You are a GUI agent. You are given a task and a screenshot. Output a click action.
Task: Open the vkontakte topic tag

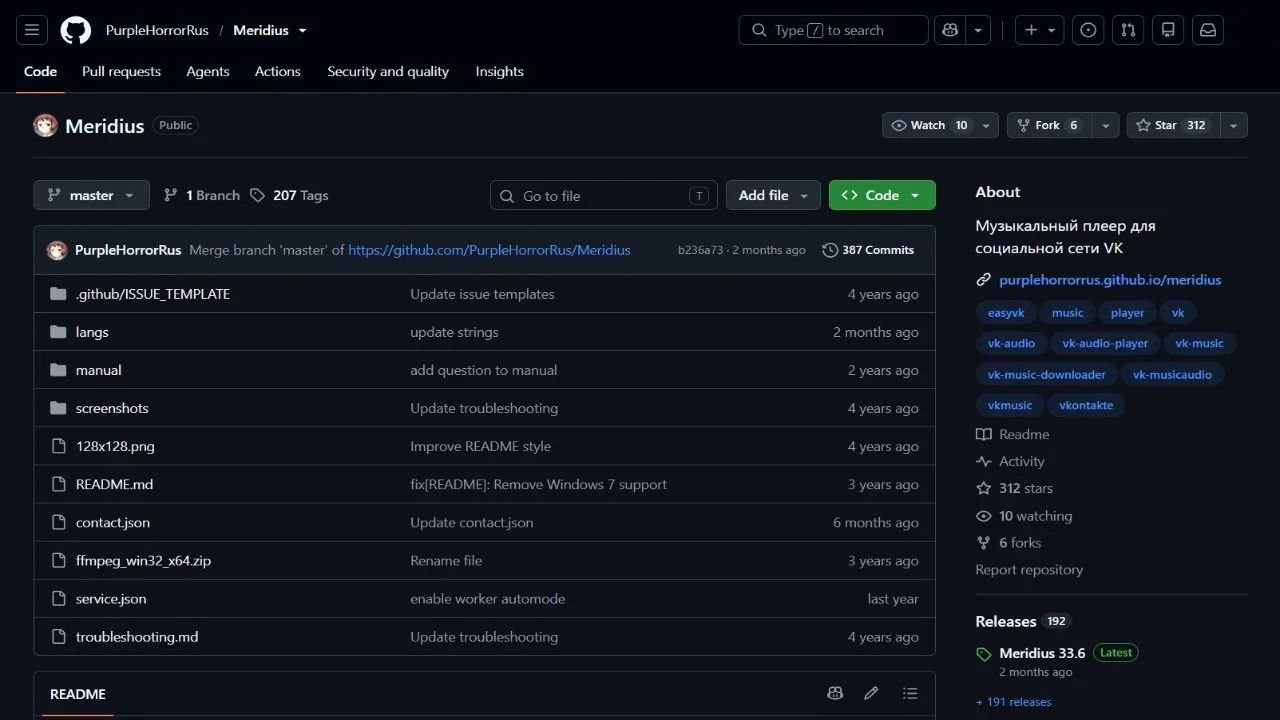click(1086, 405)
